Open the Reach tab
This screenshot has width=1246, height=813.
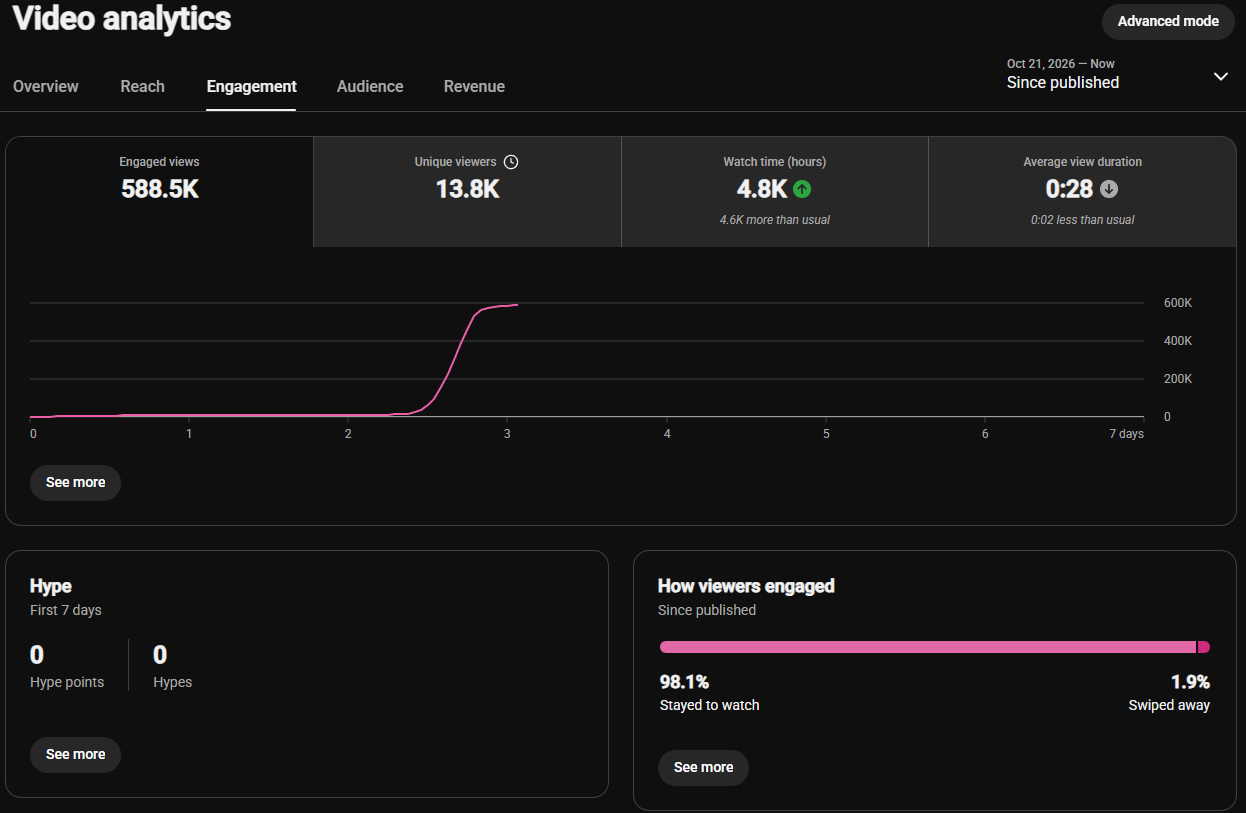tap(143, 87)
